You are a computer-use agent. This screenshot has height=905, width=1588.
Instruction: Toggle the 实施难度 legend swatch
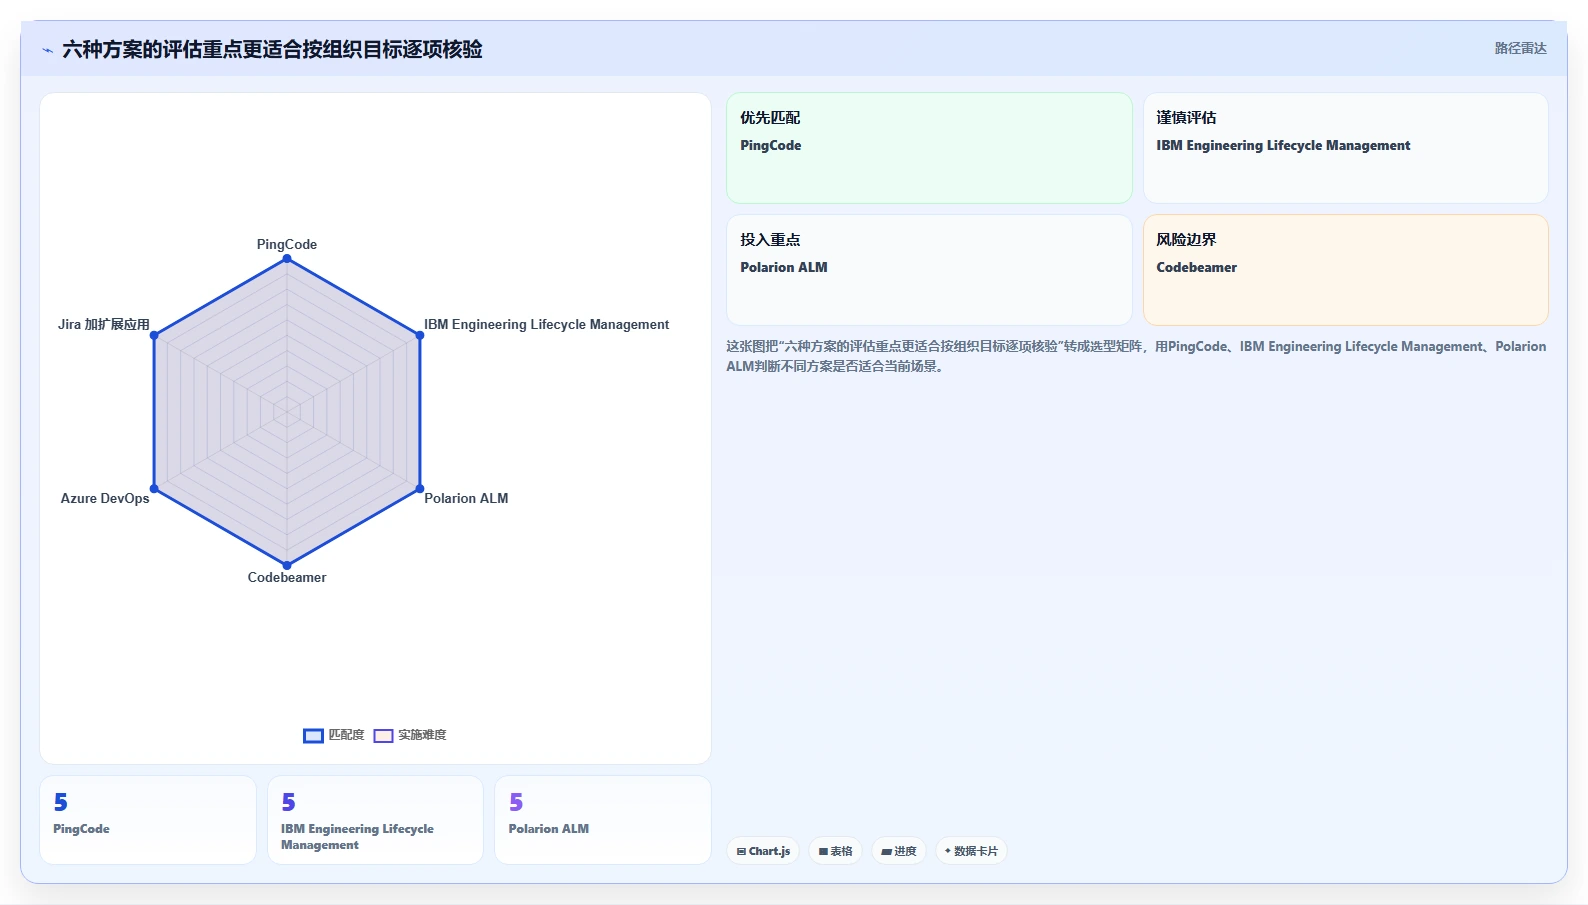(x=383, y=736)
